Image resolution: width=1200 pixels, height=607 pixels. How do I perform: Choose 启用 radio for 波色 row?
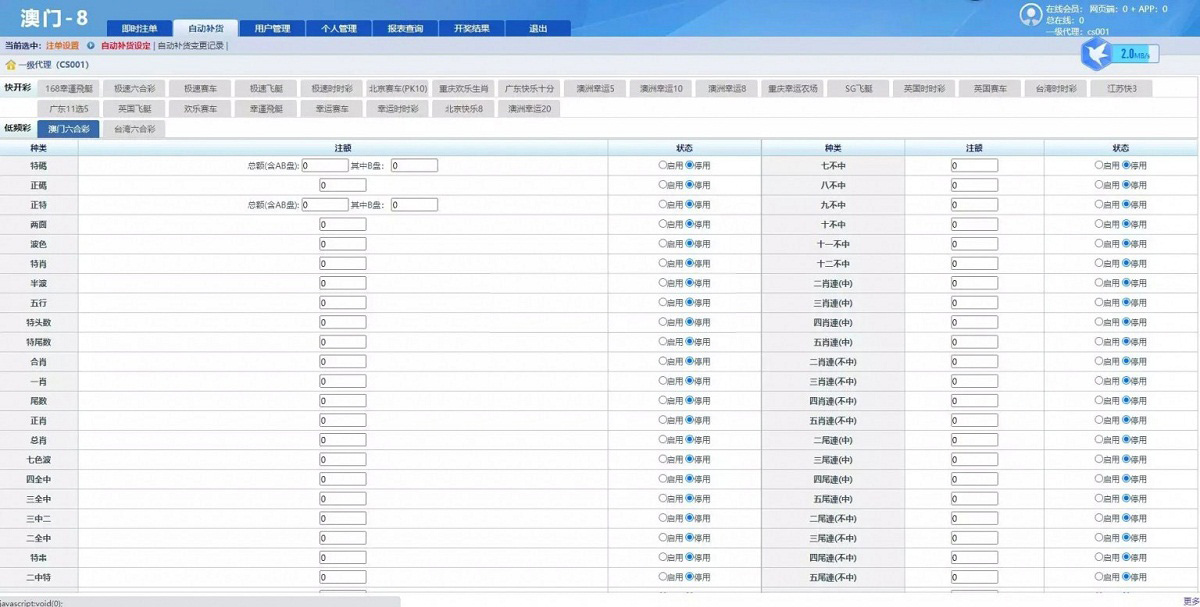pyautogui.click(x=663, y=244)
